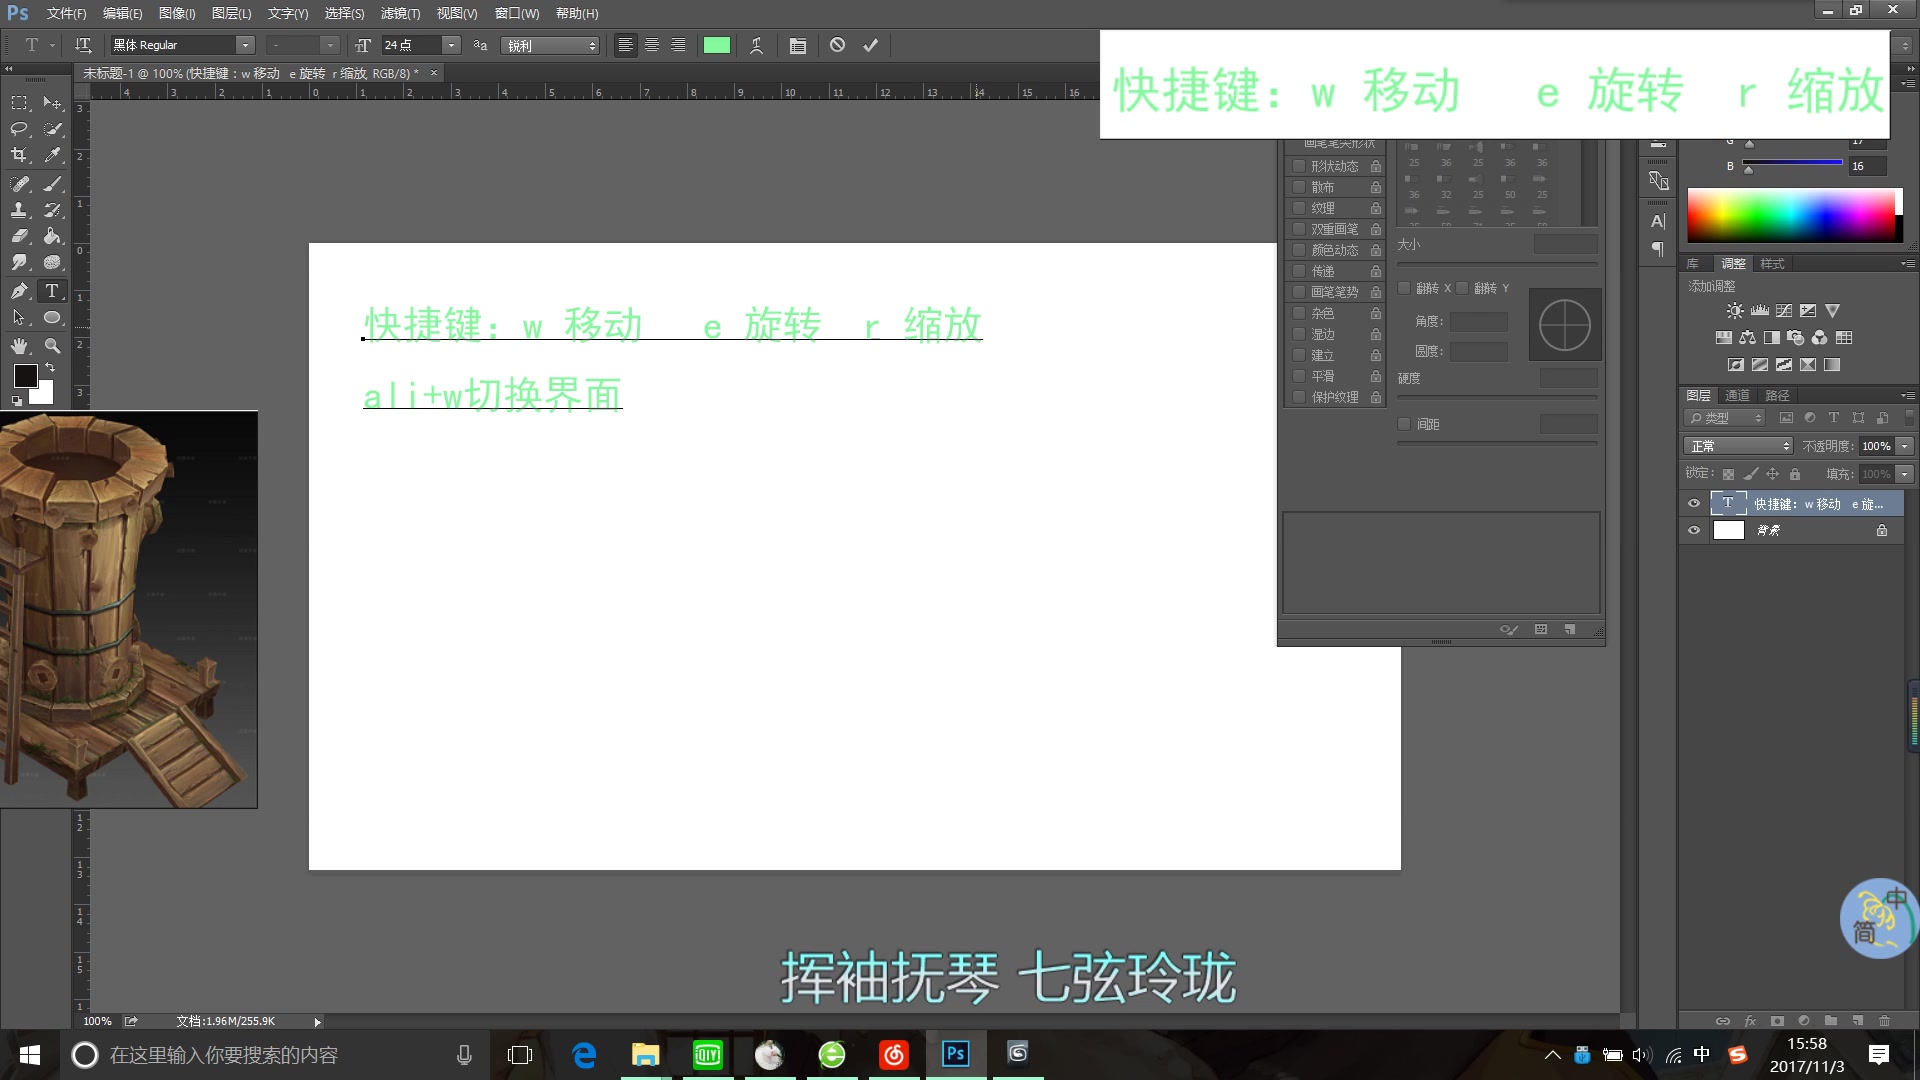Open the 滤镜(T) menu
1920x1080 pixels.
pos(400,13)
